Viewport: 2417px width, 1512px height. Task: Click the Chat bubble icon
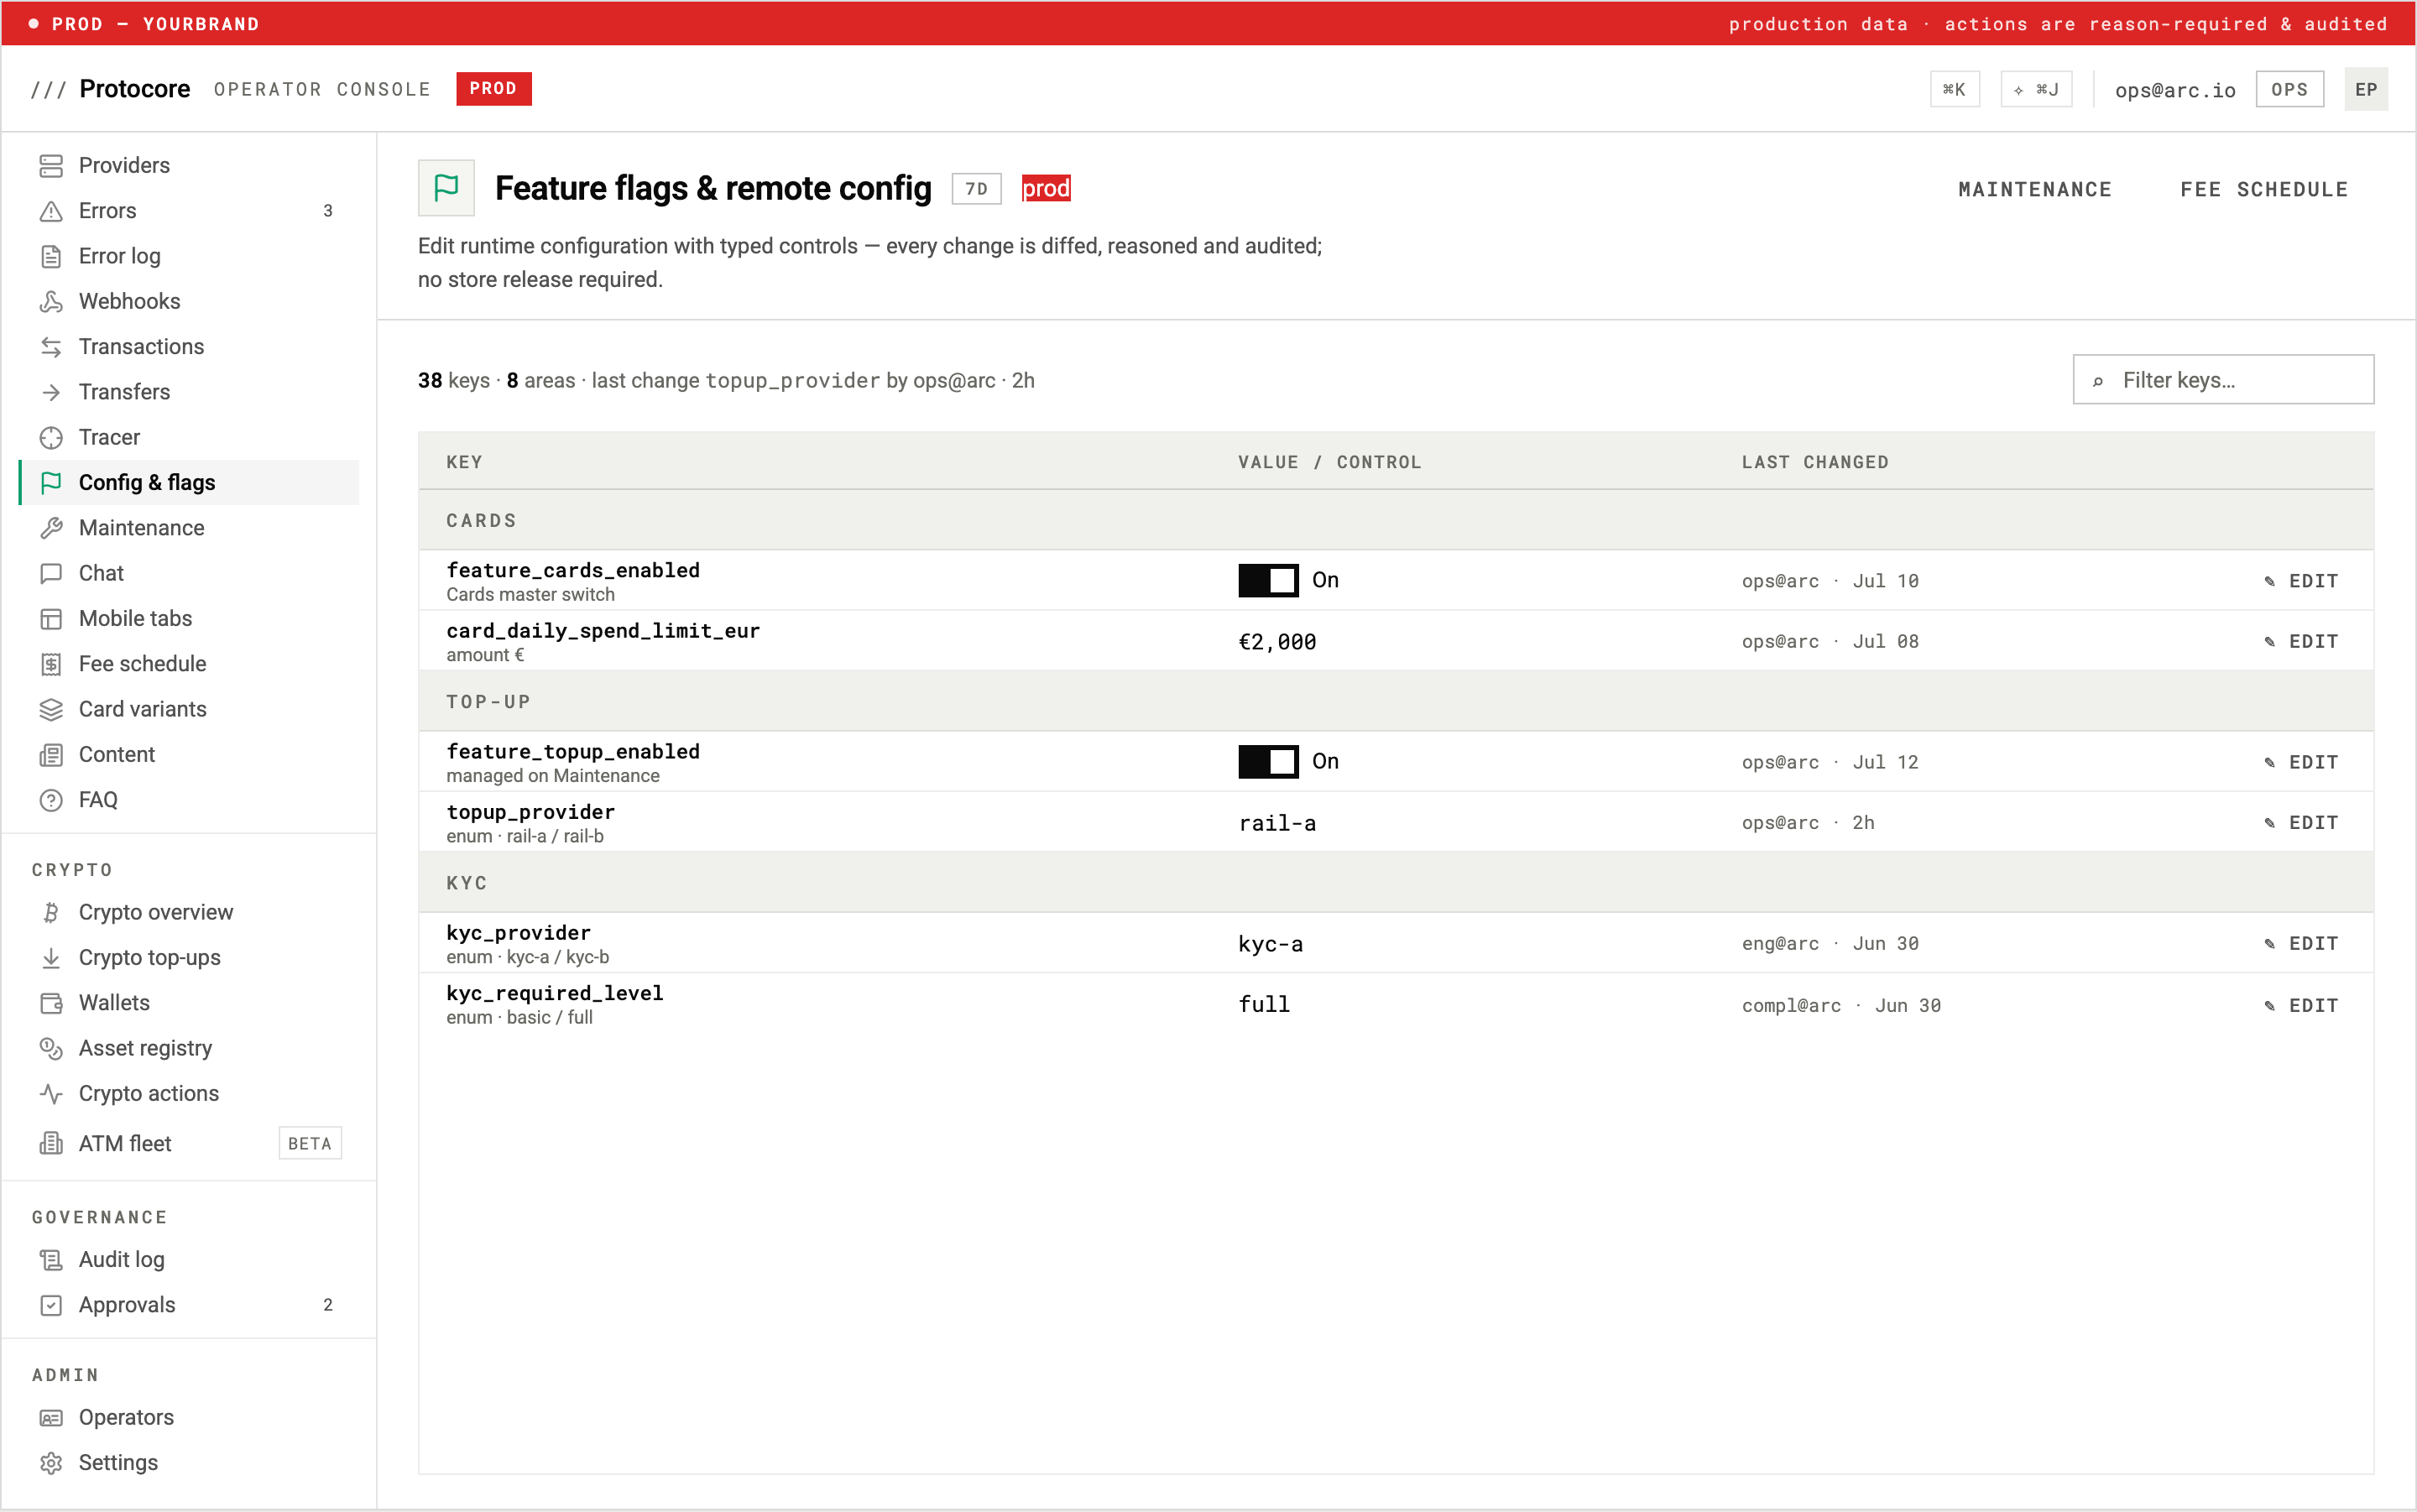pos(51,573)
